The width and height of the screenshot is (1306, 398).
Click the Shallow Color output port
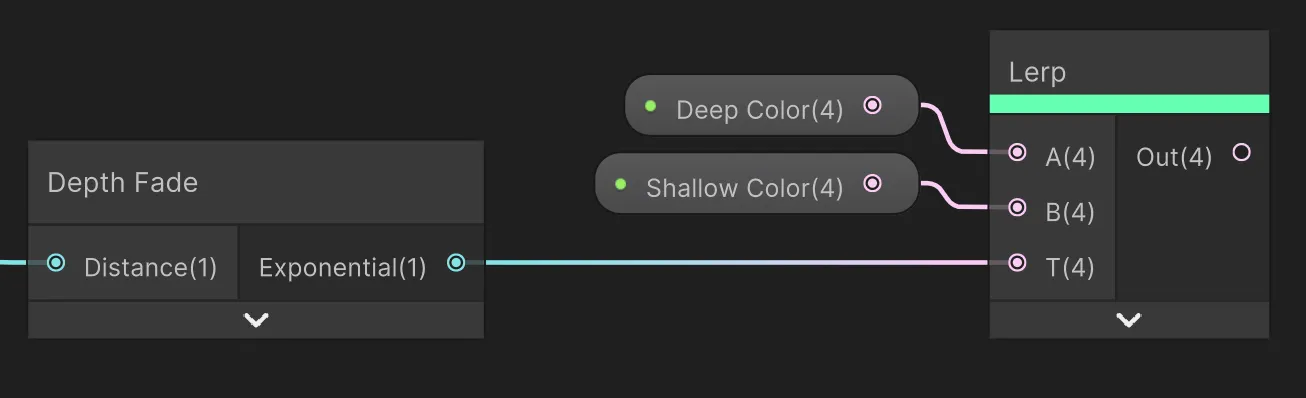(x=872, y=183)
